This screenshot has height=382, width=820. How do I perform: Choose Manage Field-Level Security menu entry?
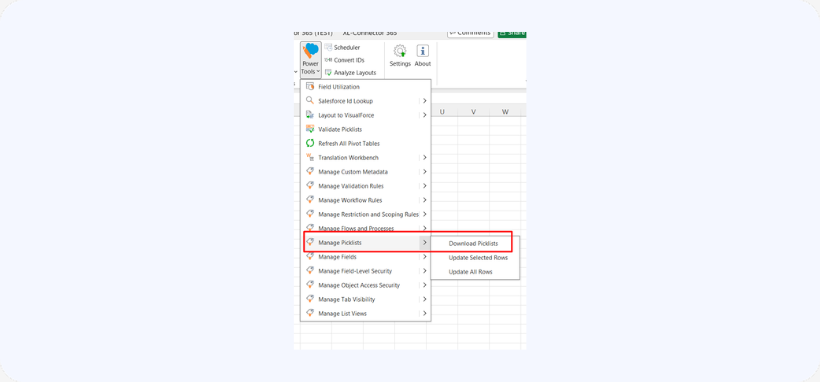[x=366, y=271]
